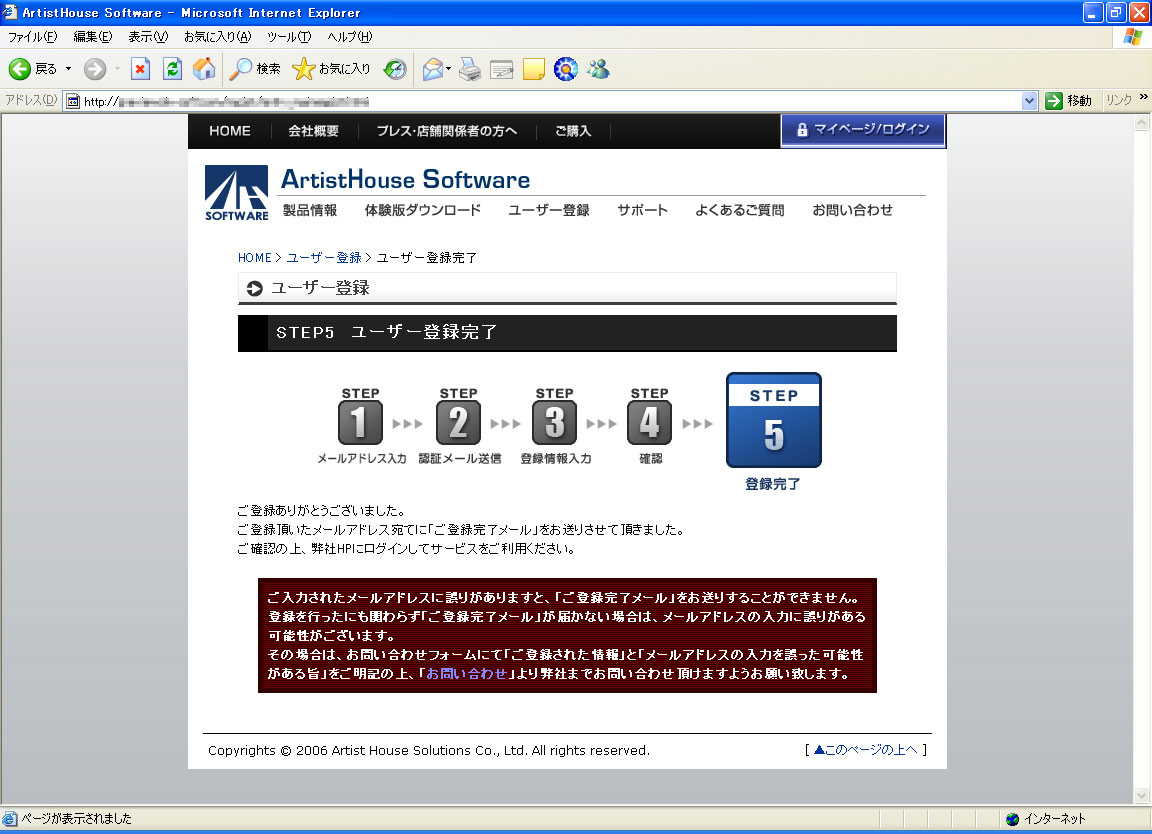Expand the address bar dropdown

[1030, 101]
